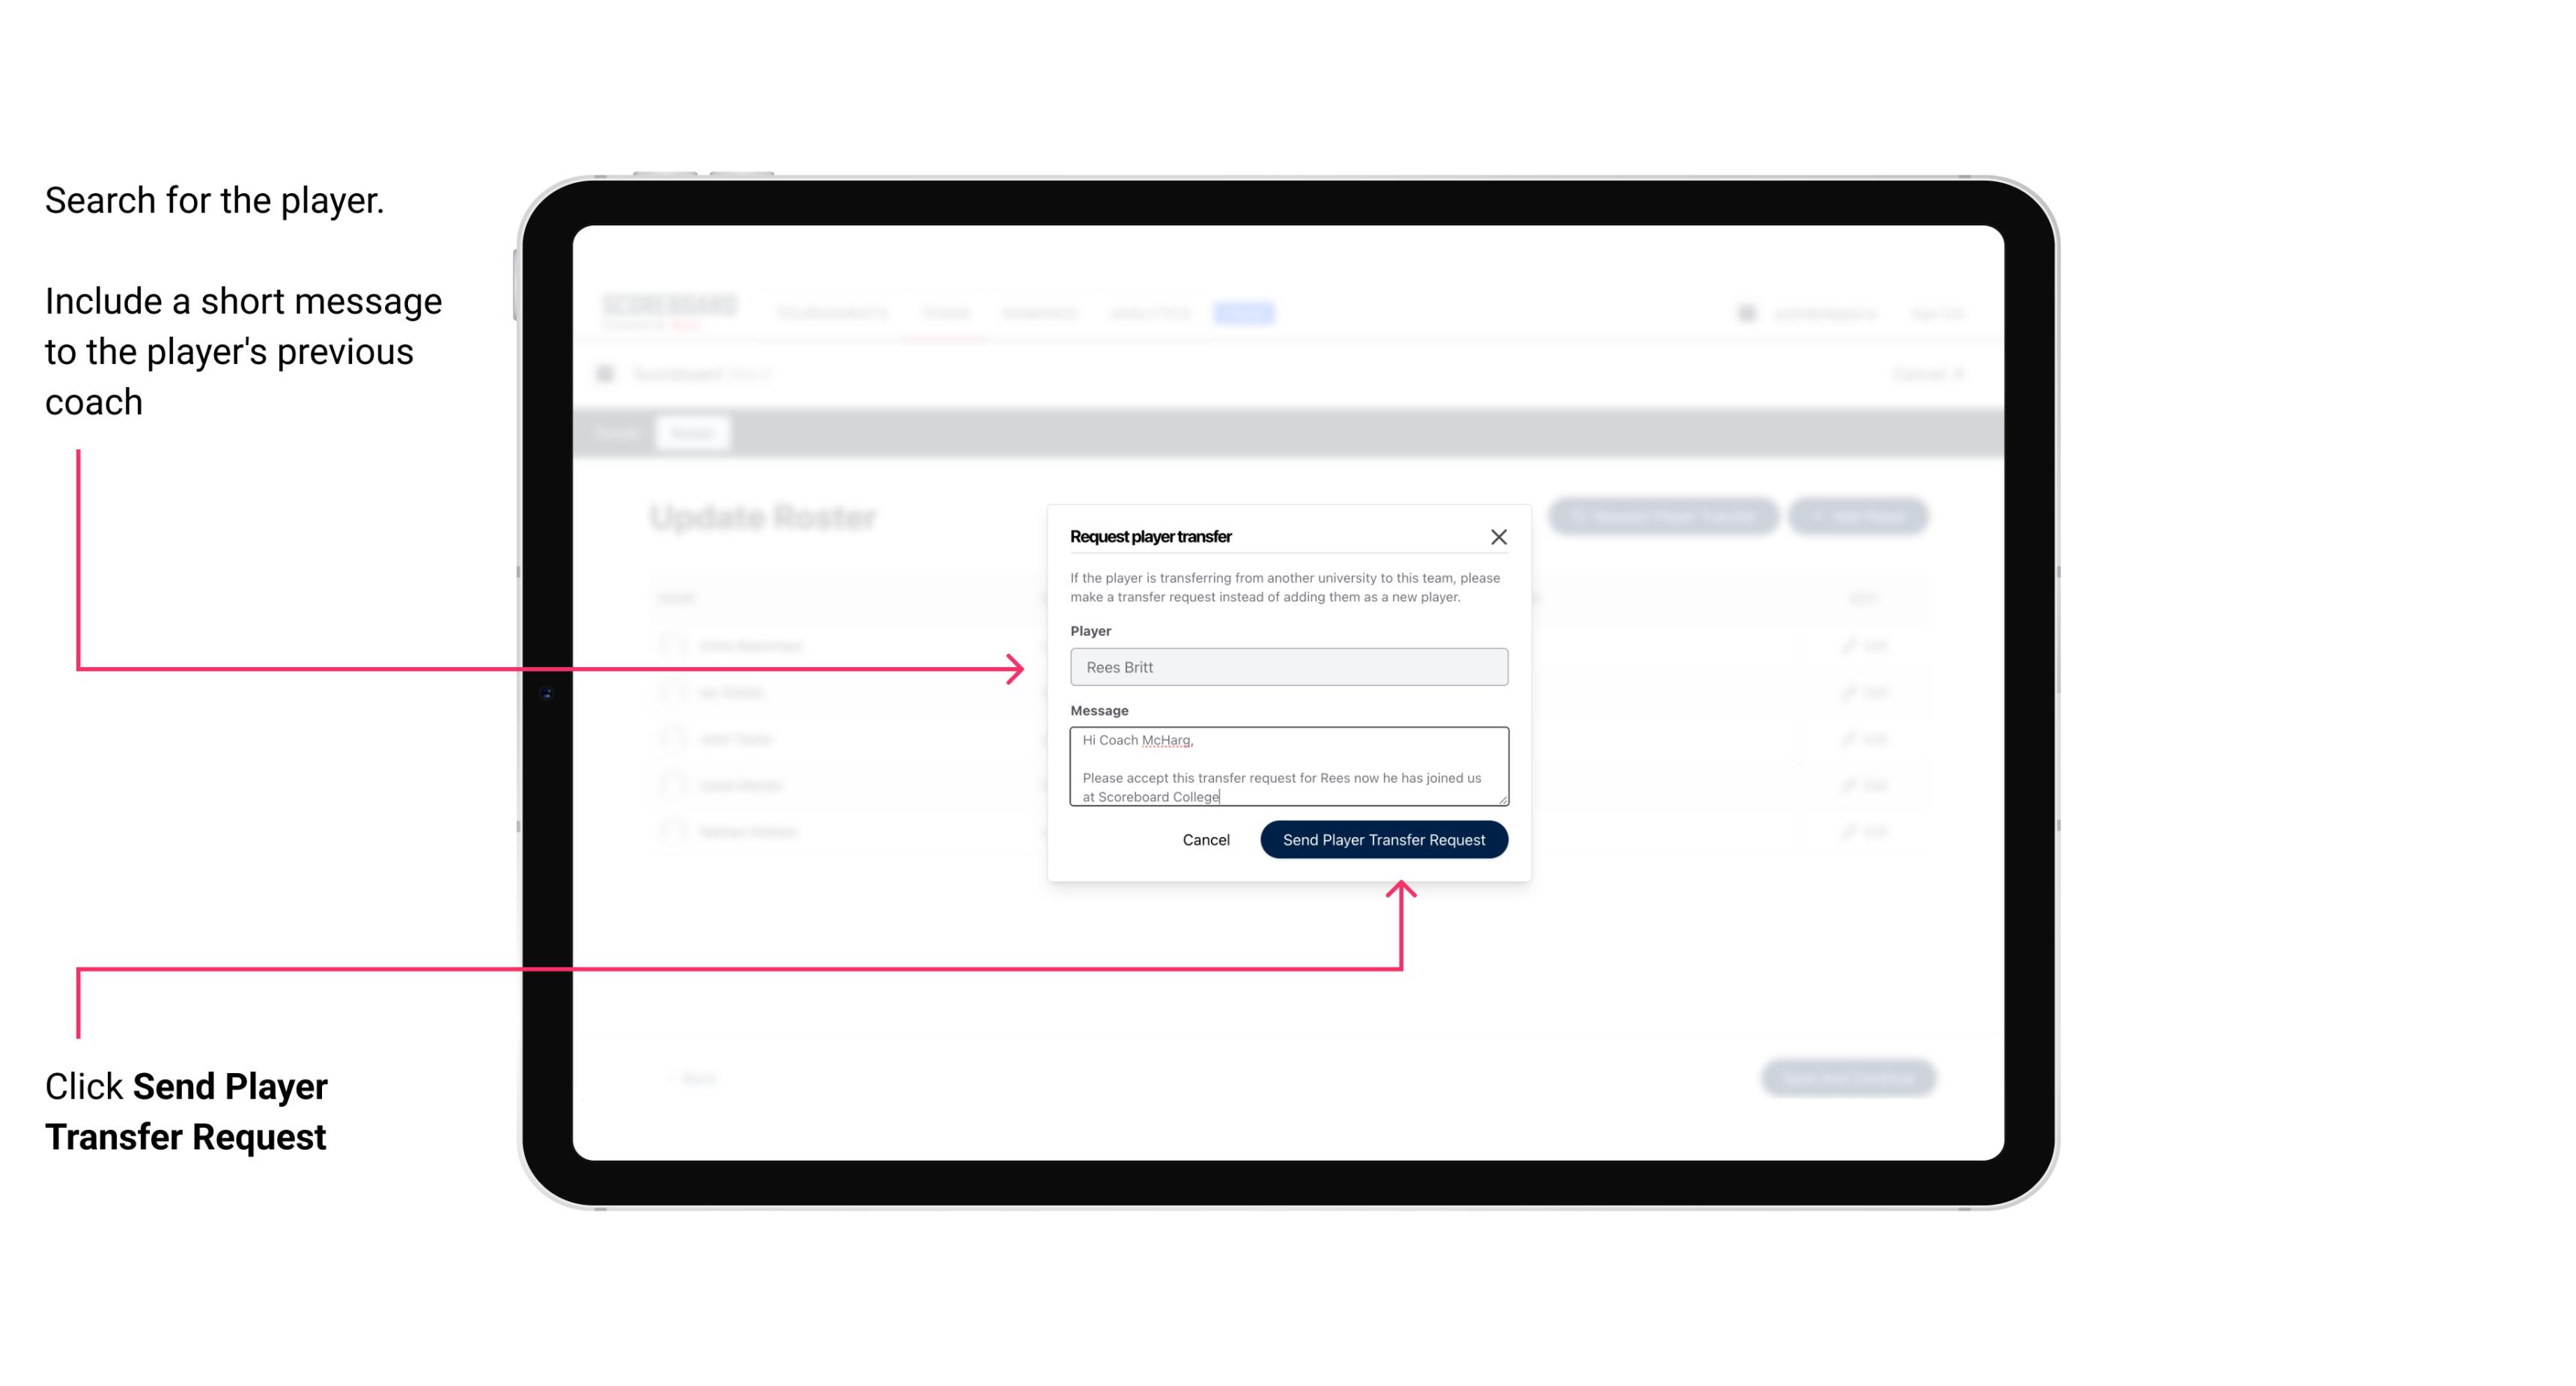Click the Player name input field
2576x1386 pixels.
(1287, 667)
